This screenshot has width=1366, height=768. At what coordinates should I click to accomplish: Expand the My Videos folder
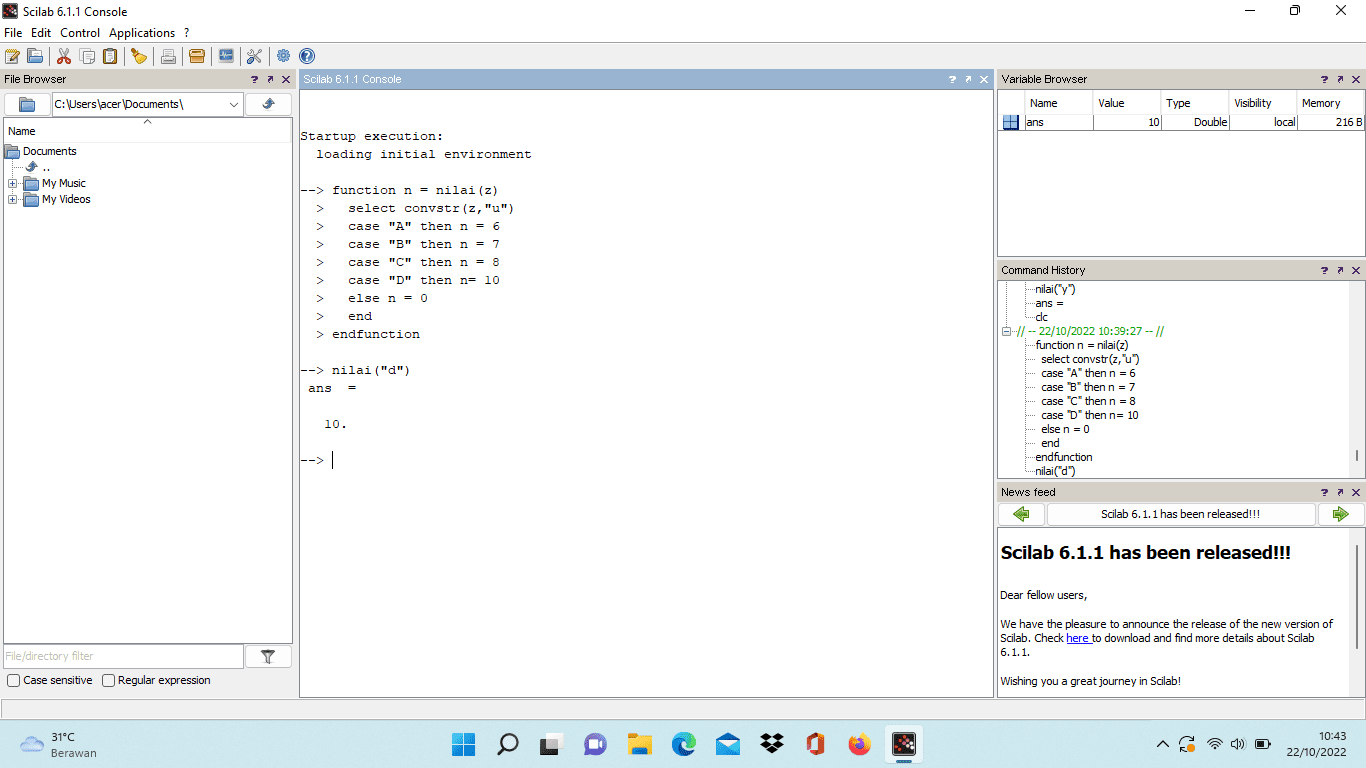(13, 200)
